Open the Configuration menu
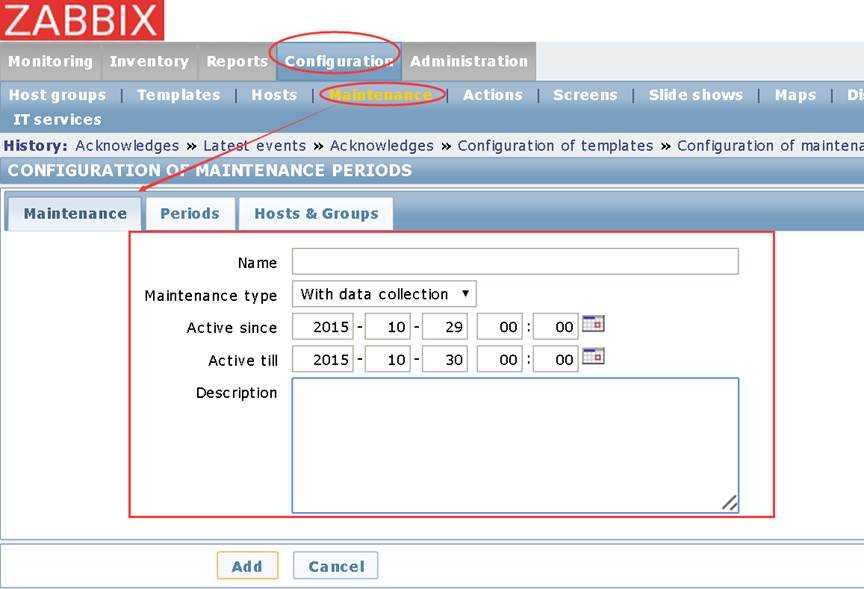The image size is (864, 589). (x=339, y=61)
